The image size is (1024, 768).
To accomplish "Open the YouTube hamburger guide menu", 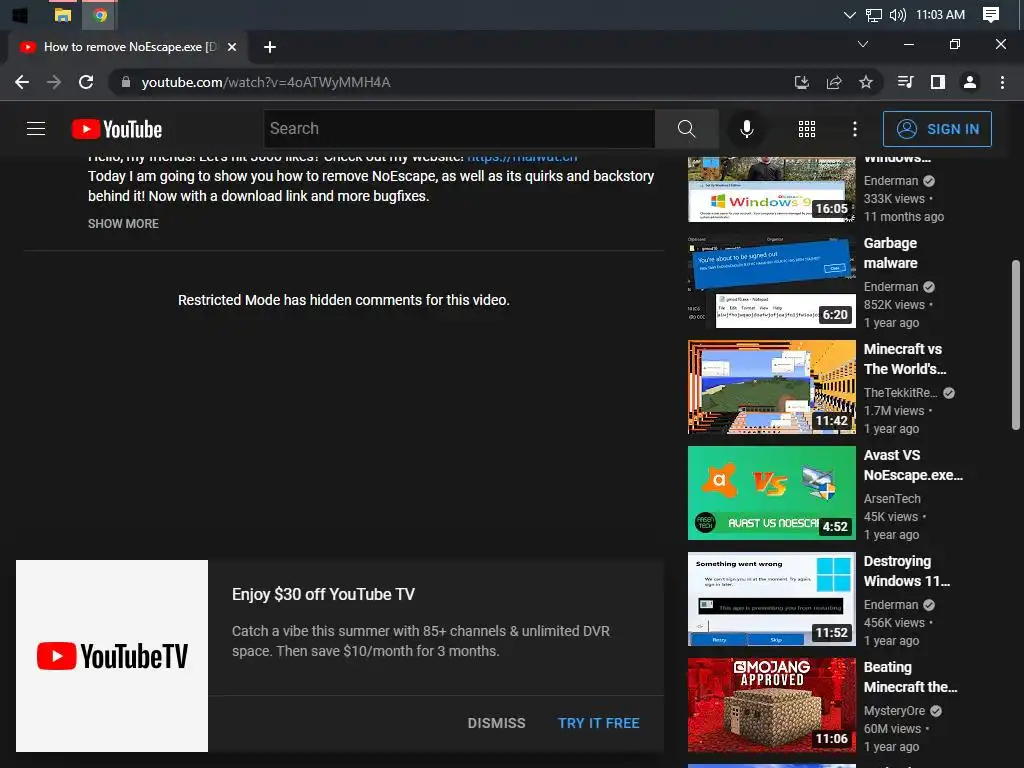I will [x=36, y=129].
